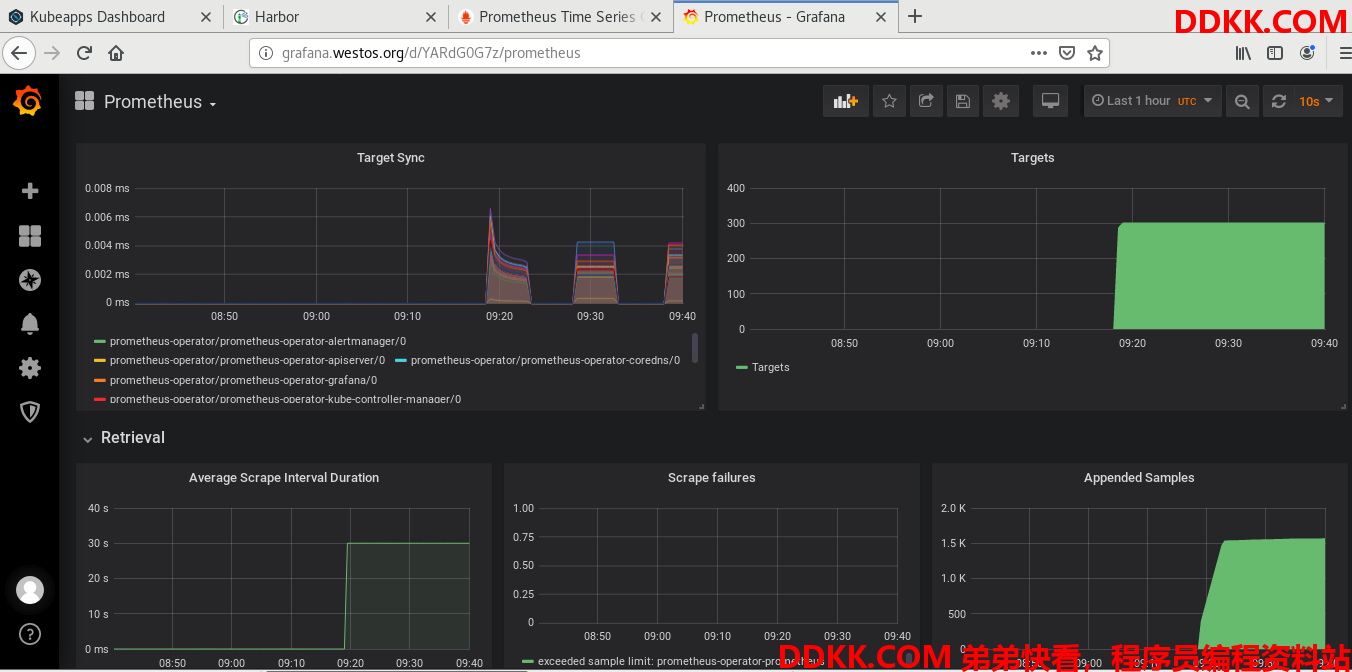Image resolution: width=1352 pixels, height=672 pixels.
Task: Open the Alerting bell icon
Action: point(30,324)
